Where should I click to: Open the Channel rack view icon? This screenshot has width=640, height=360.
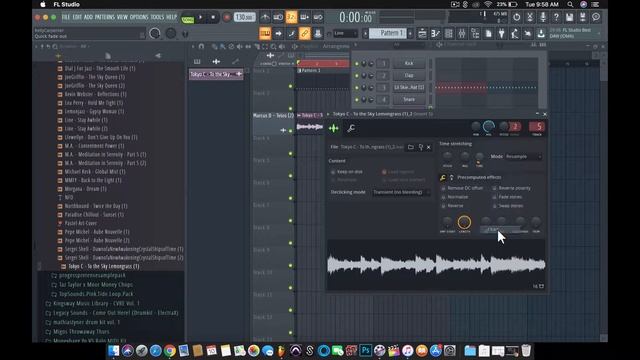point(449,33)
